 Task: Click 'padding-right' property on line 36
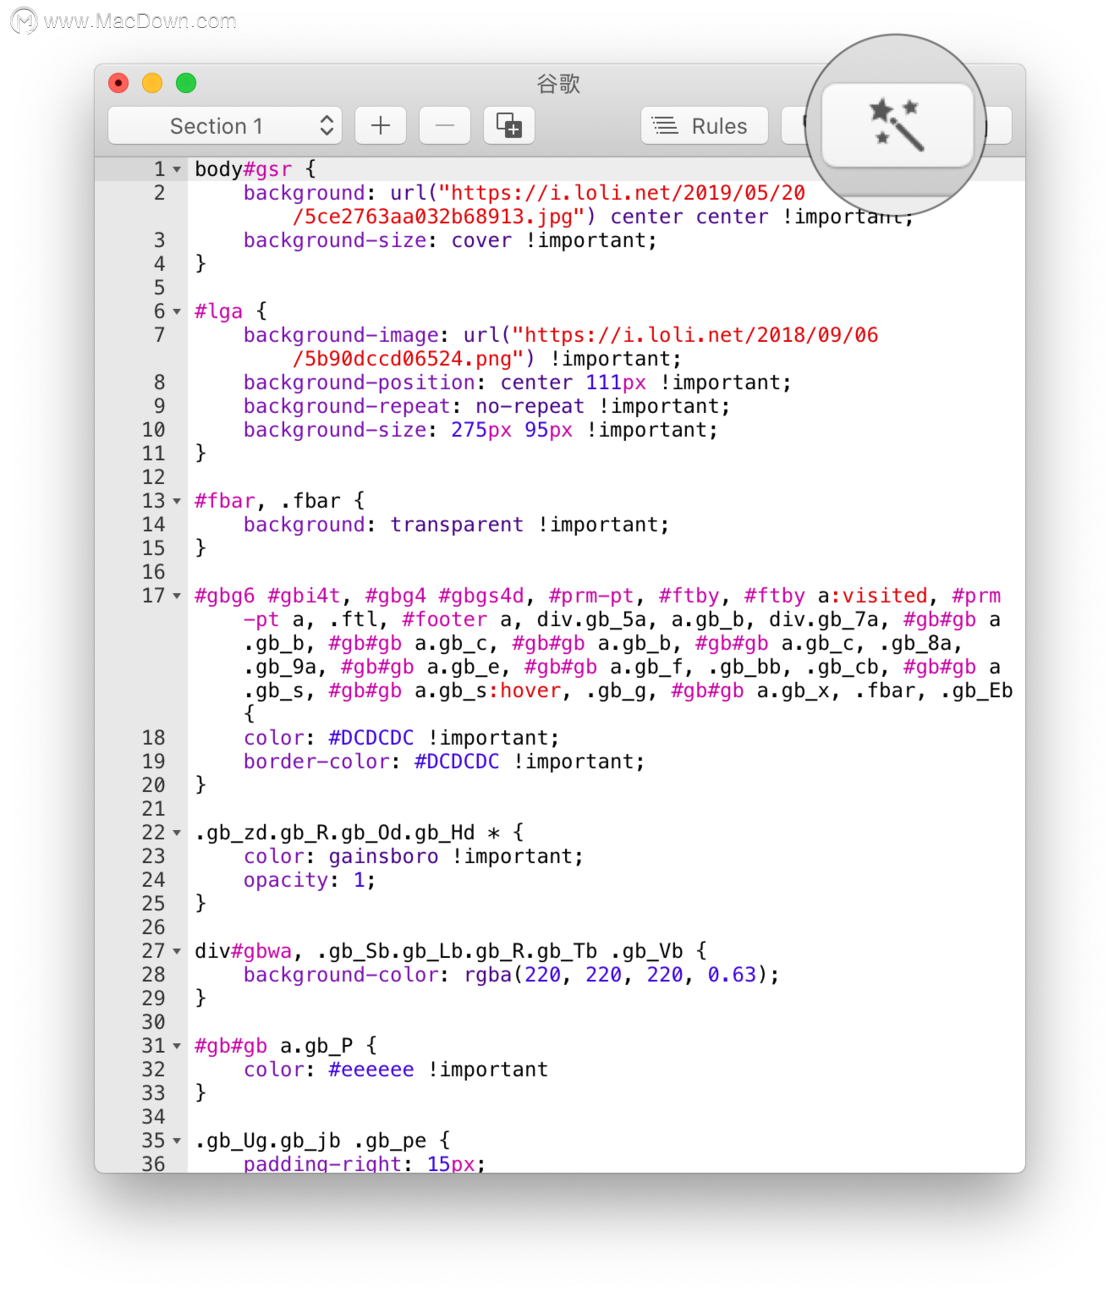(x=322, y=1164)
